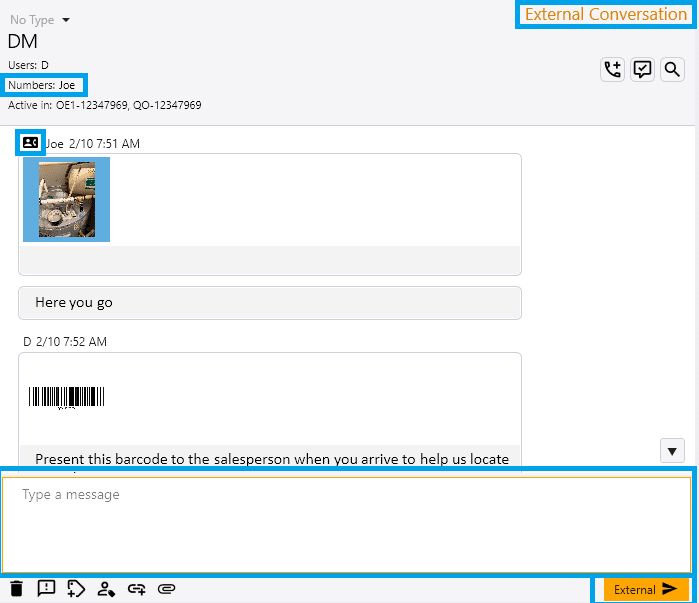The width and height of the screenshot is (699, 603).
Task: Open the conversation search magnifier
Action: tap(673, 69)
